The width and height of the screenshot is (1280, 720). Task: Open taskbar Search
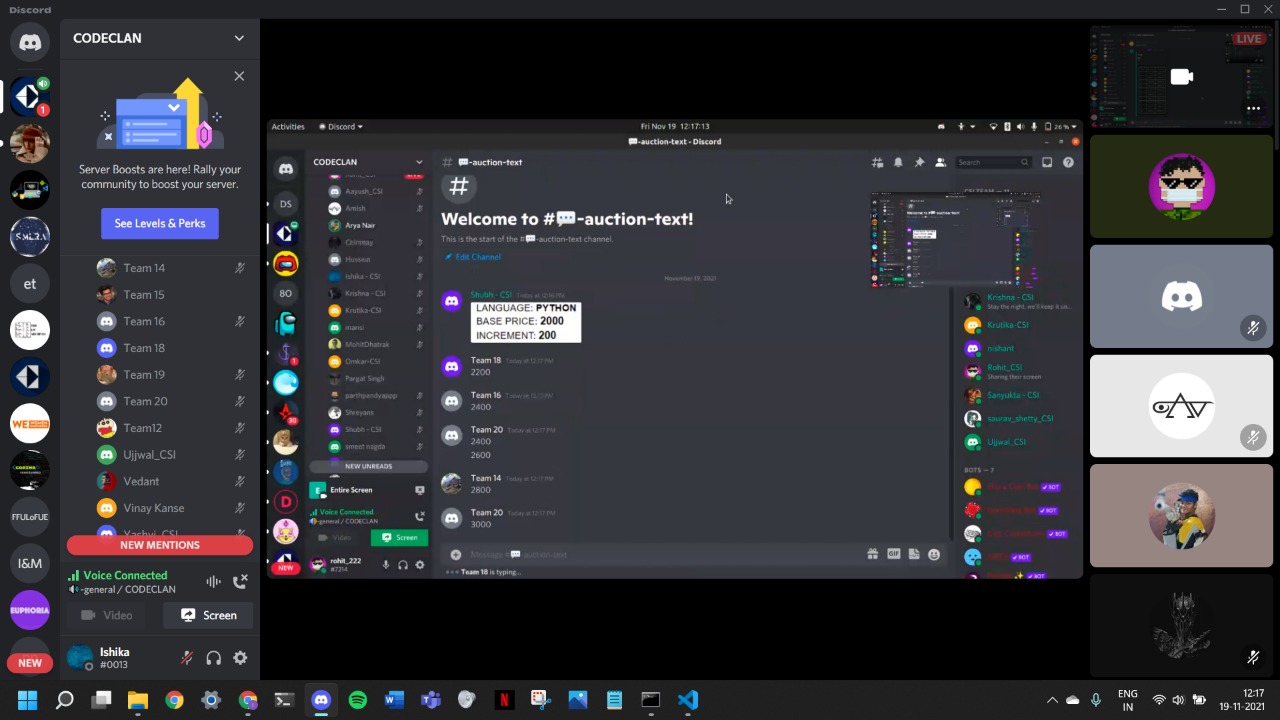pos(64,700)
